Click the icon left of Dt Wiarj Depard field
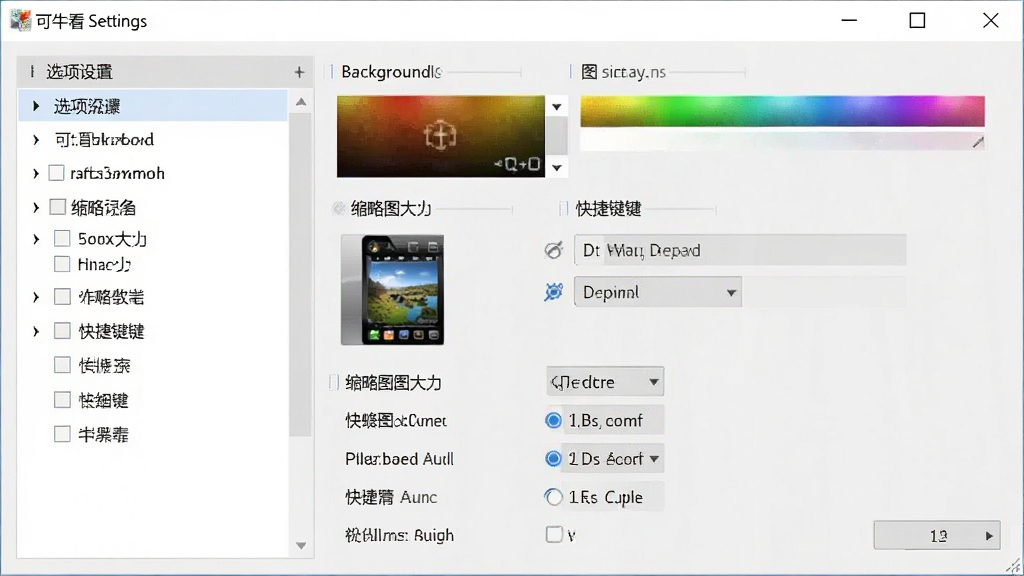The height and width of the screenshot is (576, 1024). [554, 250]
